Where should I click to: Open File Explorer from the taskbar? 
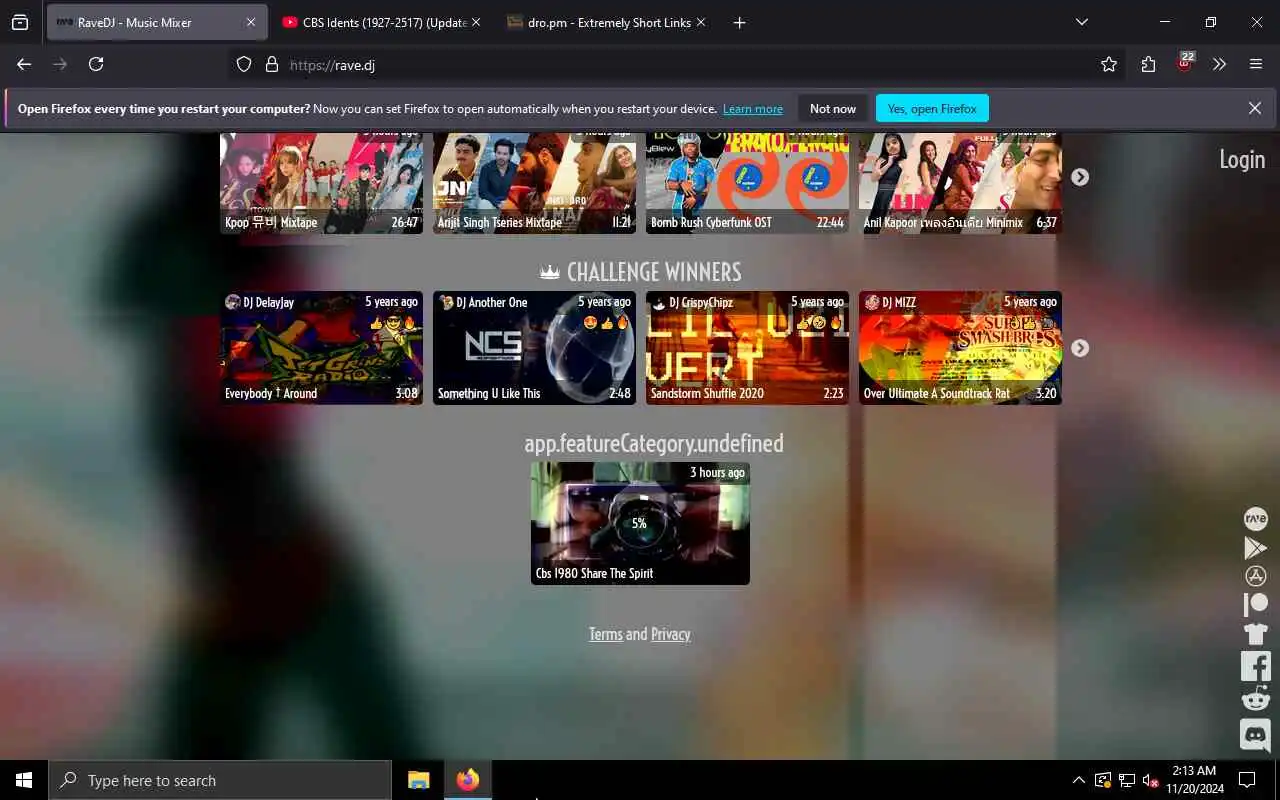tap(418, 780)
